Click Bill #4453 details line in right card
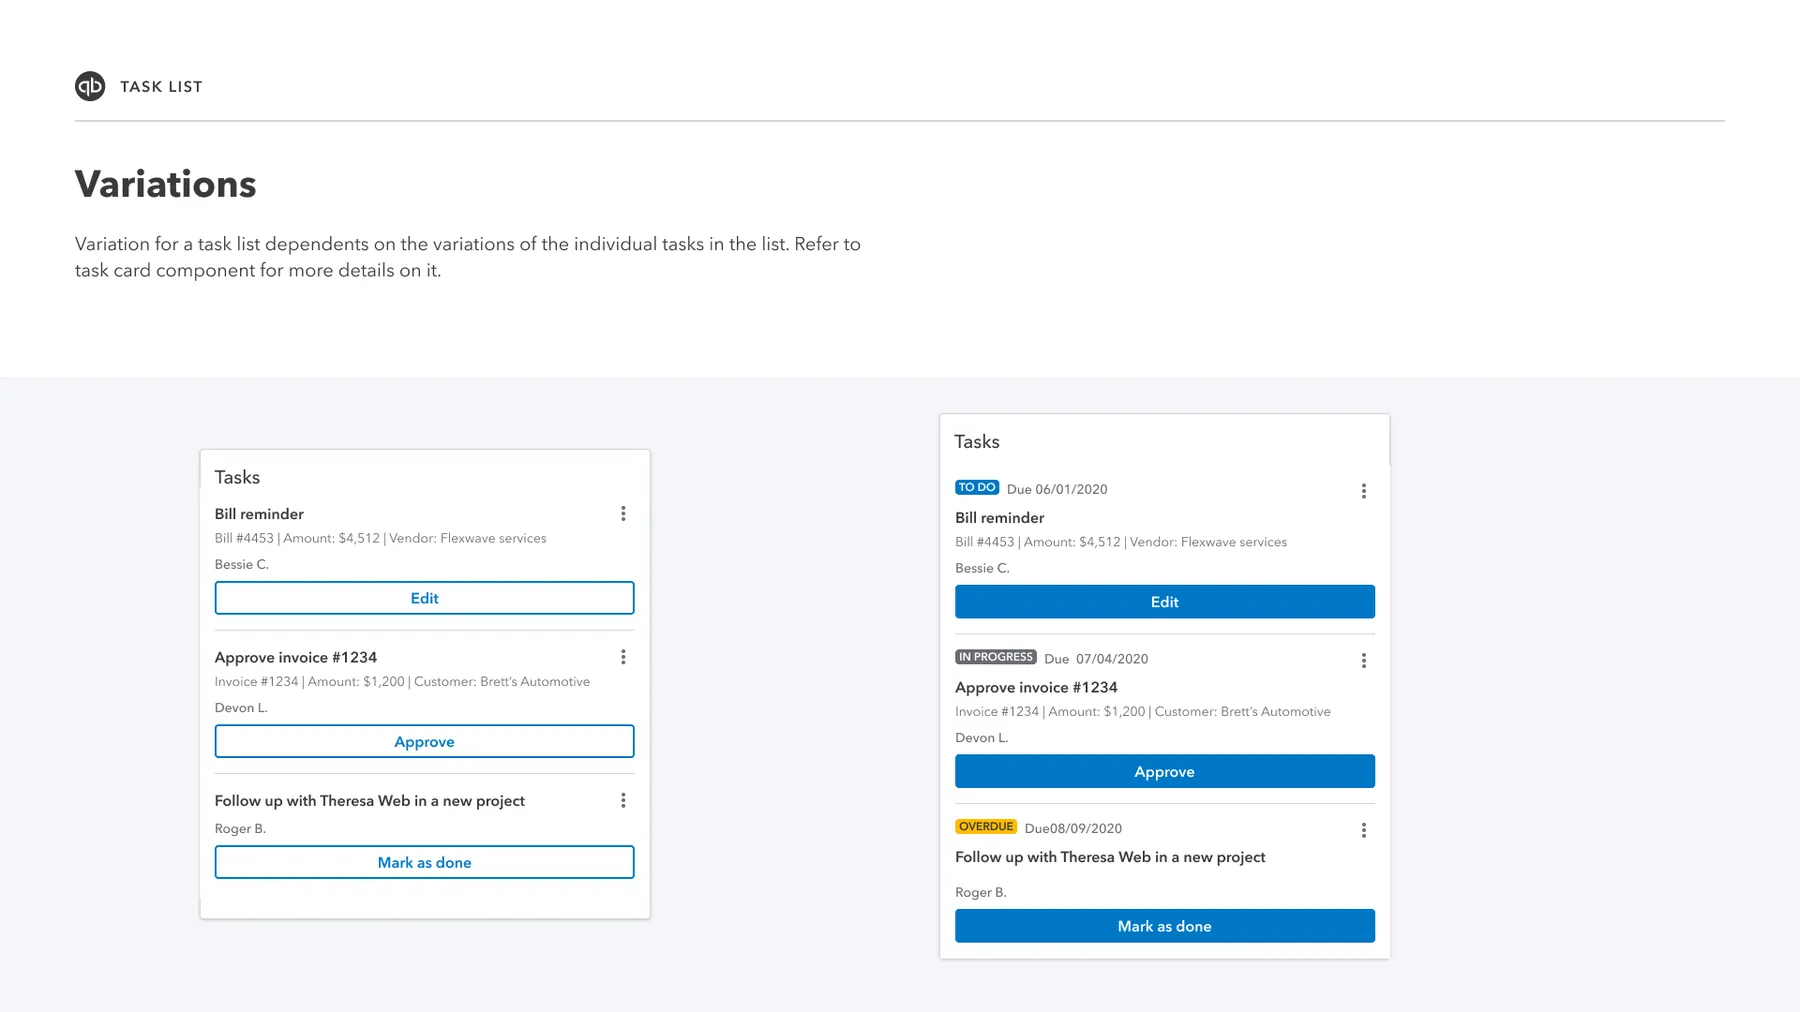The height and width of the screenshot is (1012, 1800). 1121,543
